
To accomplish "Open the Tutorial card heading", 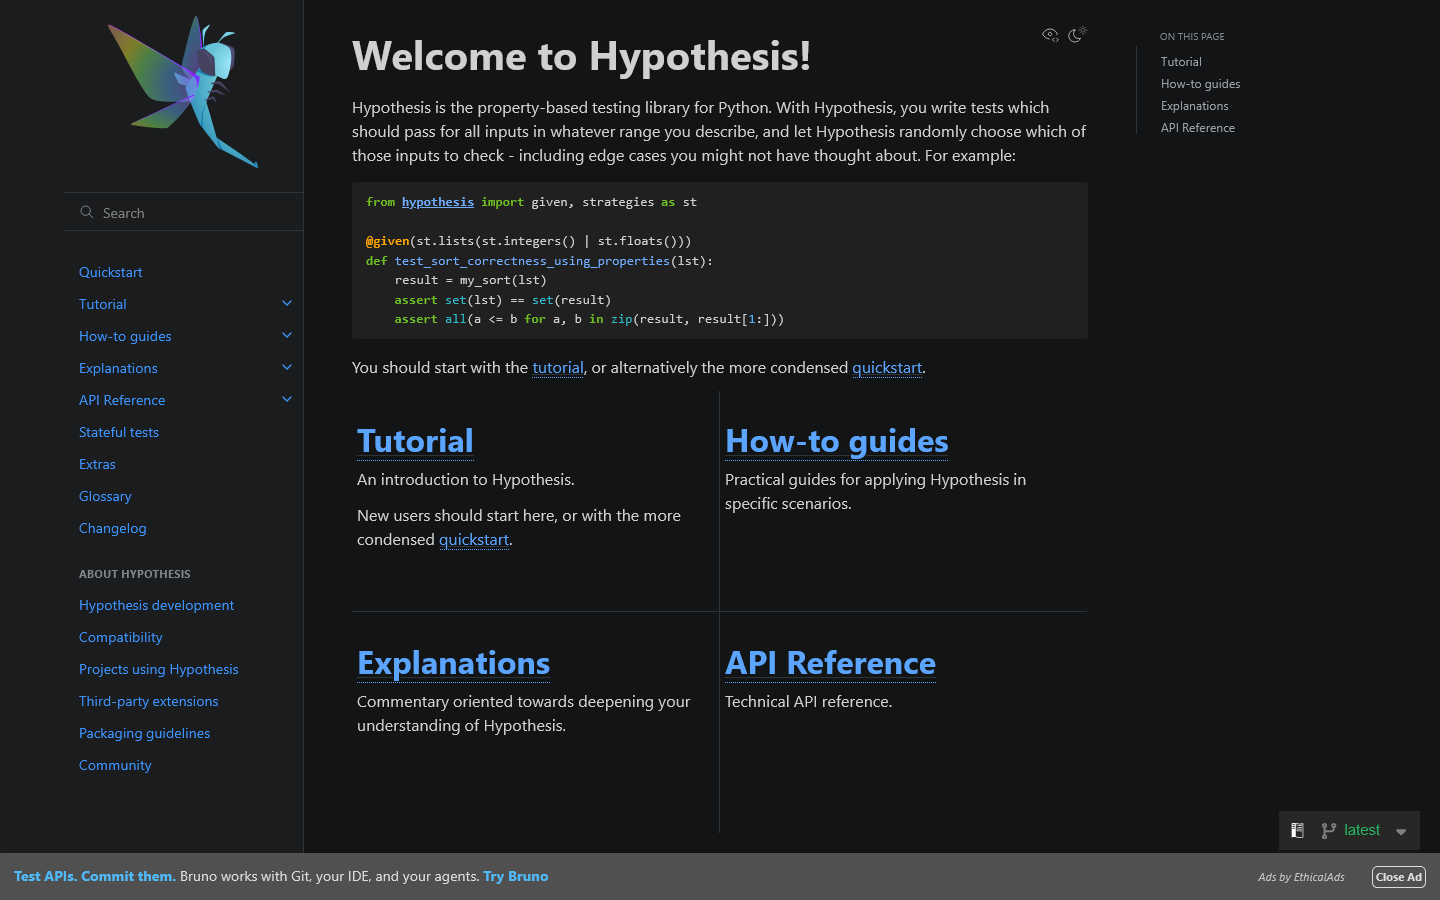I will tap(415, 441).
